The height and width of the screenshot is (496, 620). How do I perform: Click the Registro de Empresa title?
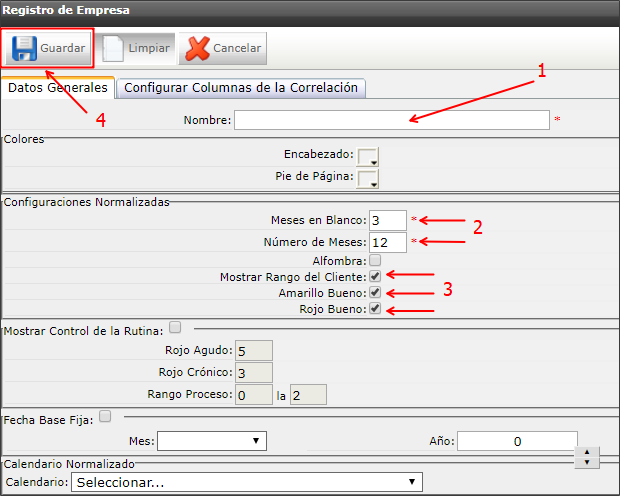(x=66, y=10)
